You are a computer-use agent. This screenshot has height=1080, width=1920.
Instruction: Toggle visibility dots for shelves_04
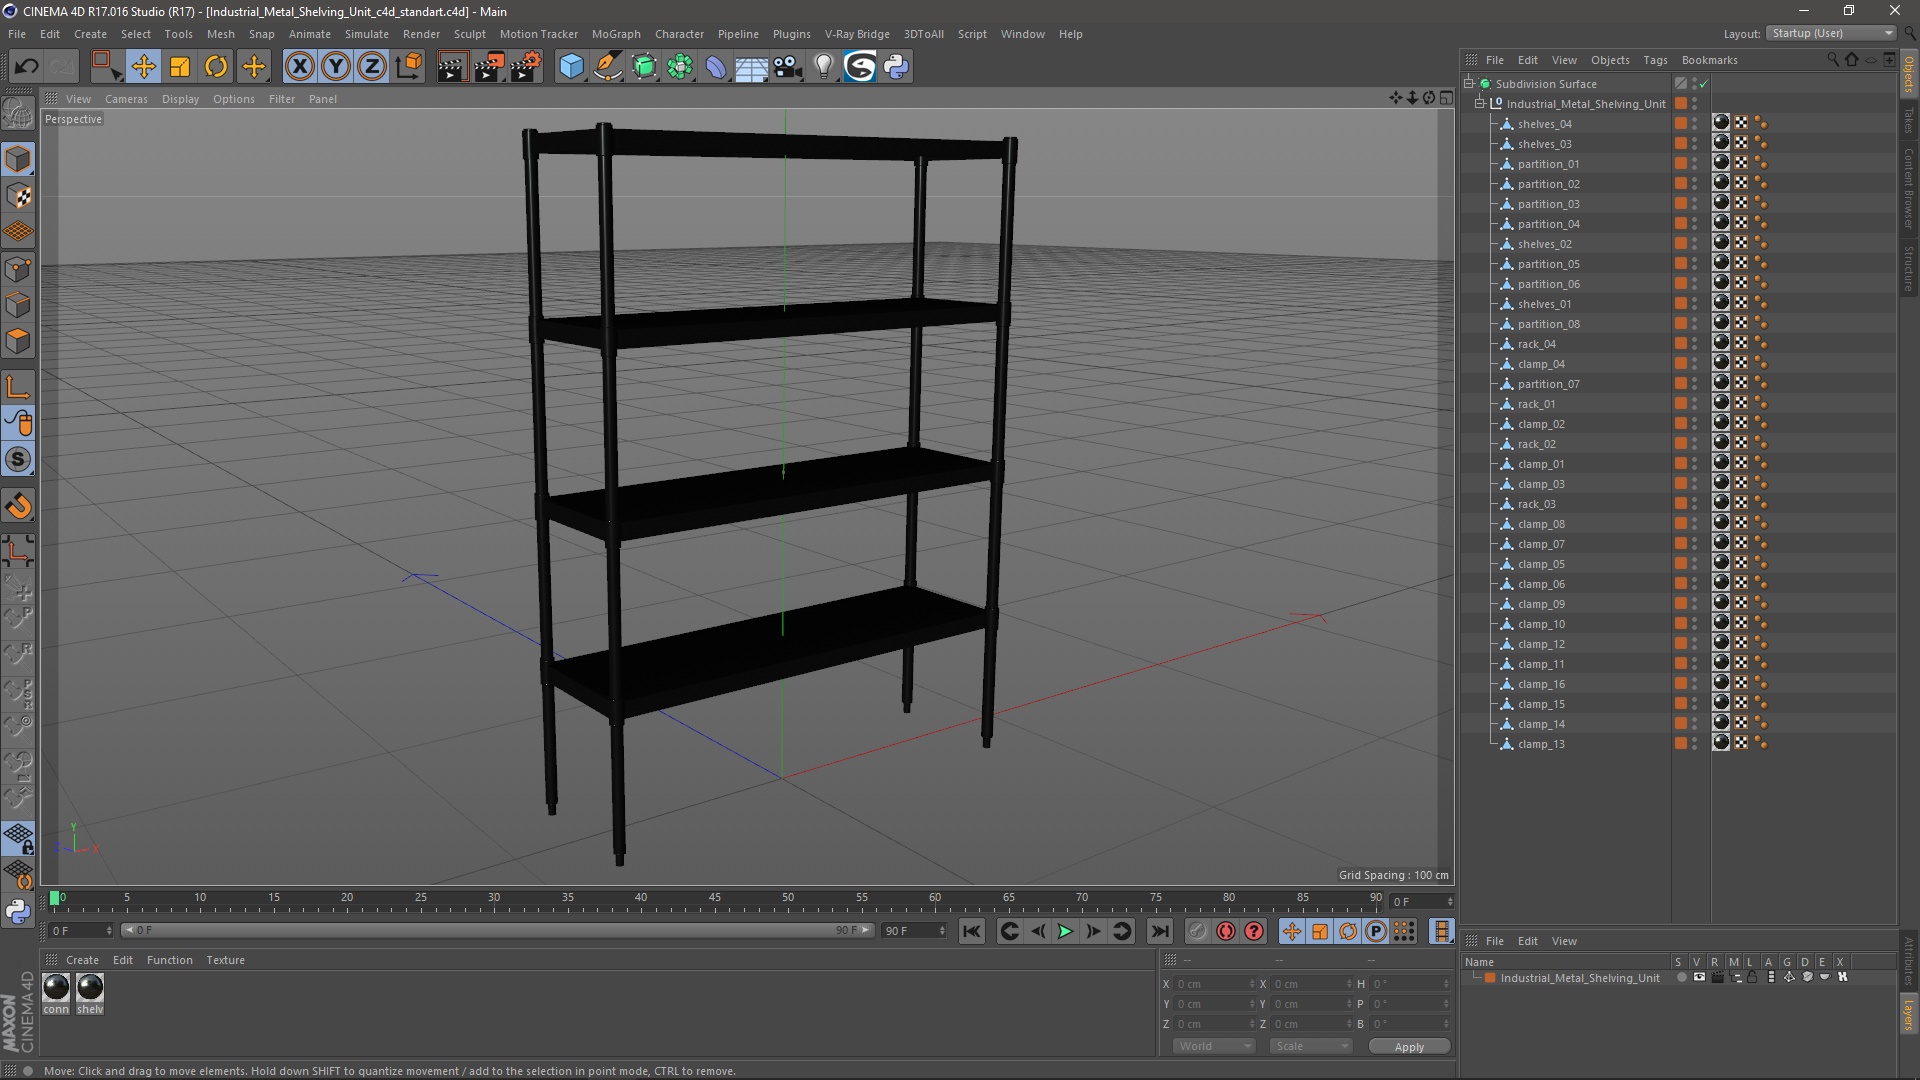[x=1695, y=124]
